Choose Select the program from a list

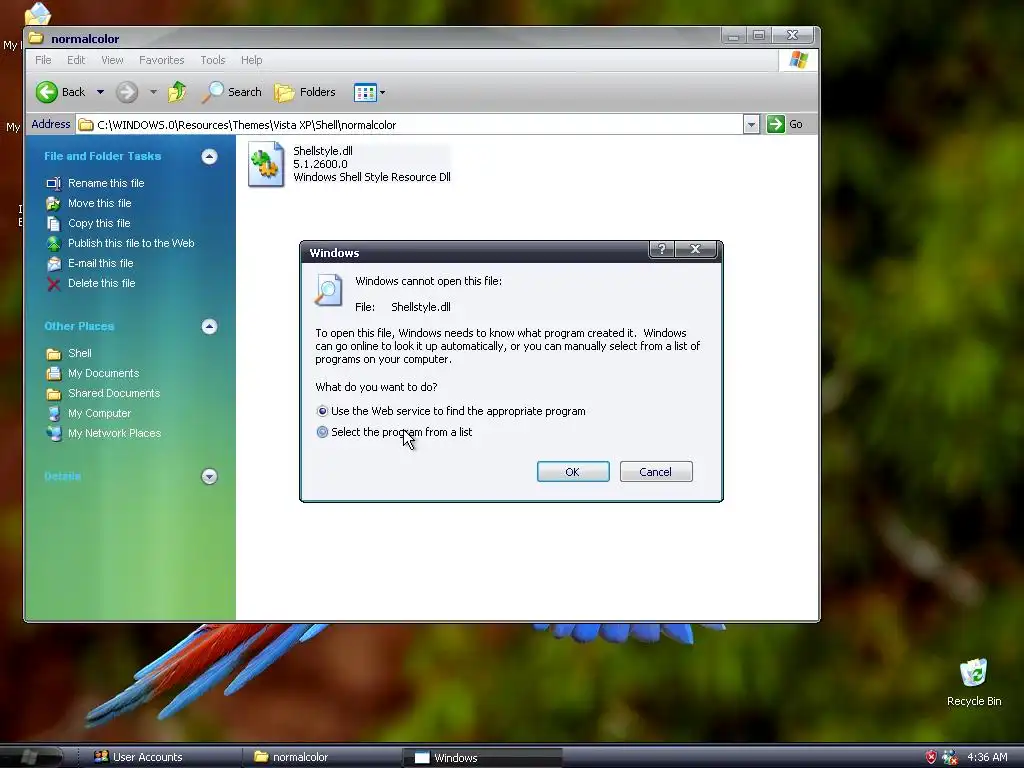tap(322, 432)
